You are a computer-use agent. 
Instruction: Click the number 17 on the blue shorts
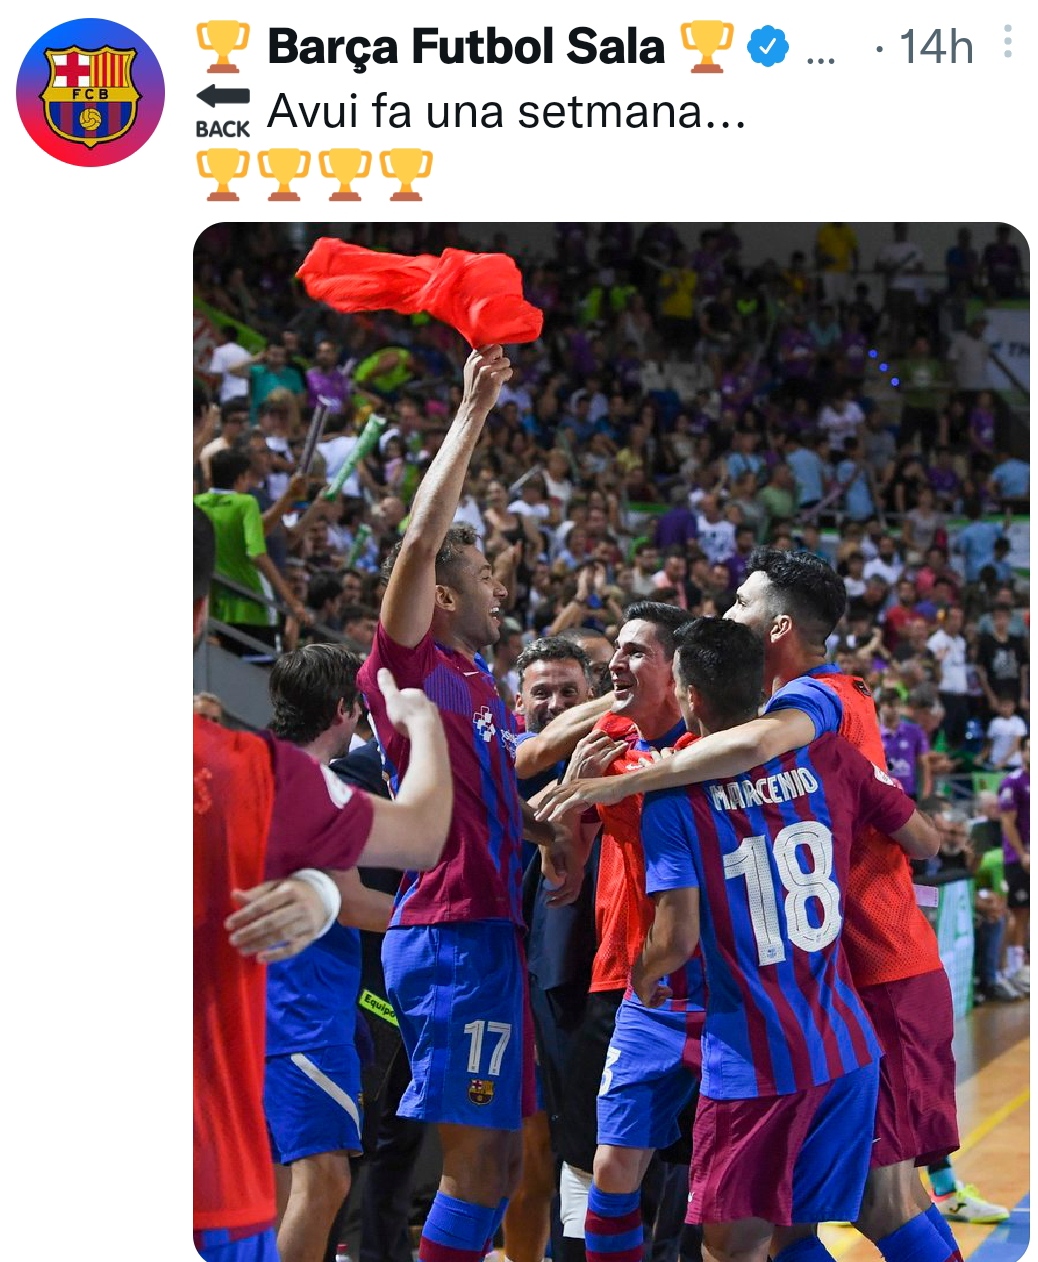(487, 1046)
